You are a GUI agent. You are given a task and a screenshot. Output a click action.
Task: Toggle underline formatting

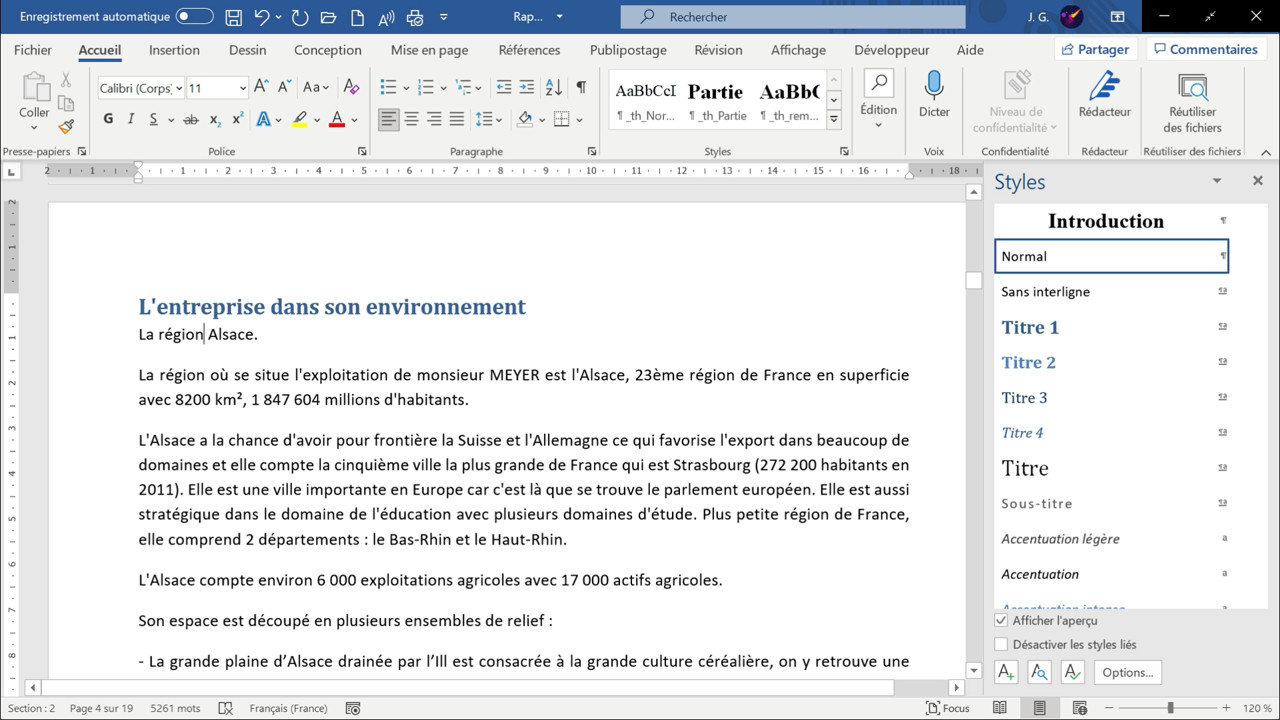point(153,119)
